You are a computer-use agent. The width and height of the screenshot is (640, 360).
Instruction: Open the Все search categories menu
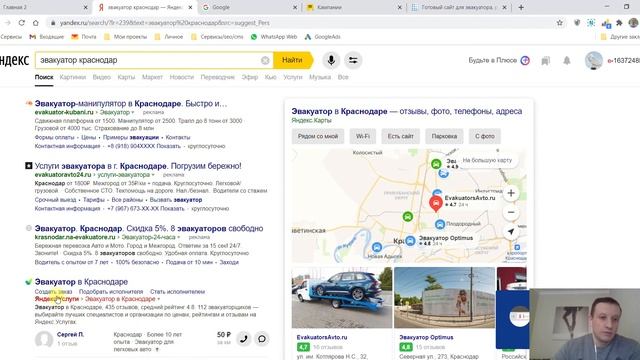pos(343,77)
